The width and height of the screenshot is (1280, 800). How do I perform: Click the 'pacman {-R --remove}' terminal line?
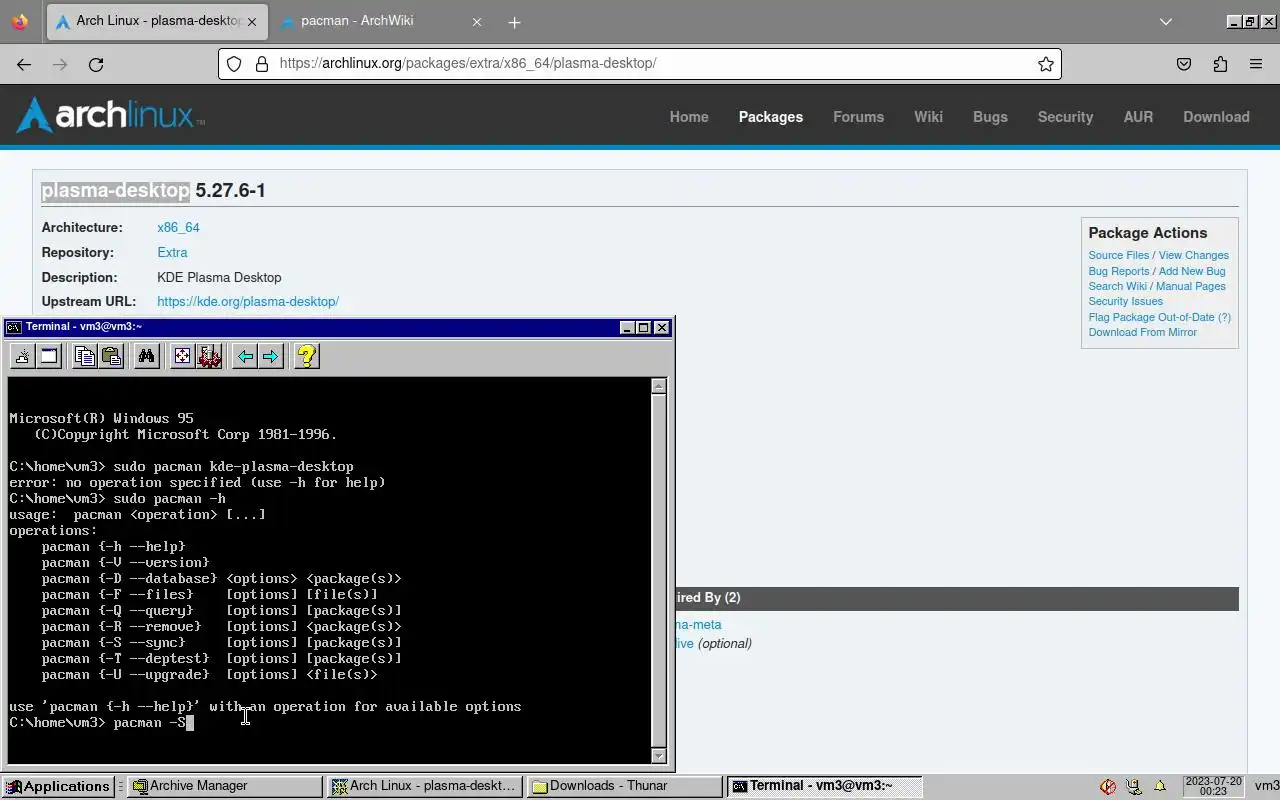[222, 627]
